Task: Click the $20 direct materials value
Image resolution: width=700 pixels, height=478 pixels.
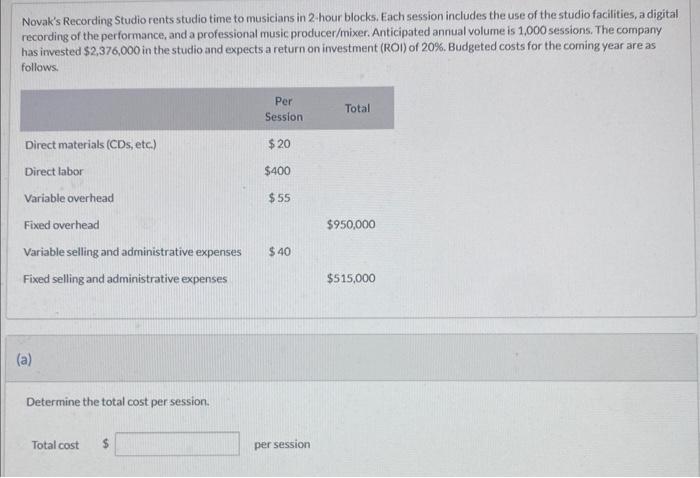Action: [279, 144]
